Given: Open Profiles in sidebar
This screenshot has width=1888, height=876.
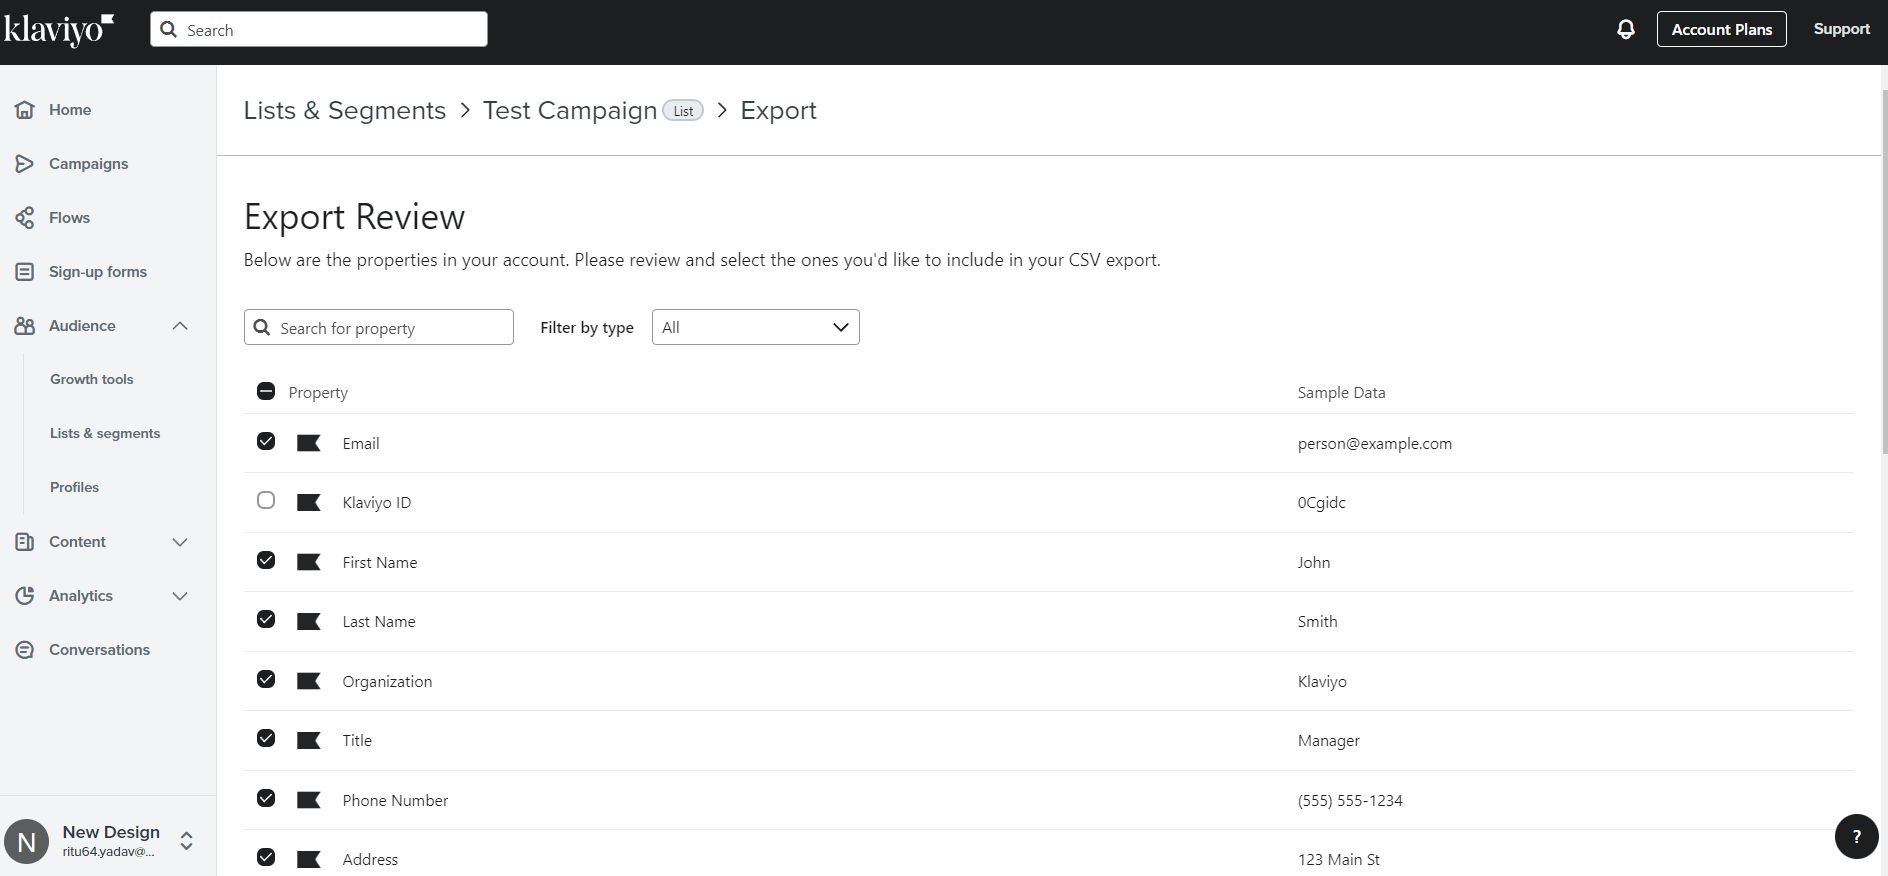Looking at the screenshot, I should click(x=75, y=487).
